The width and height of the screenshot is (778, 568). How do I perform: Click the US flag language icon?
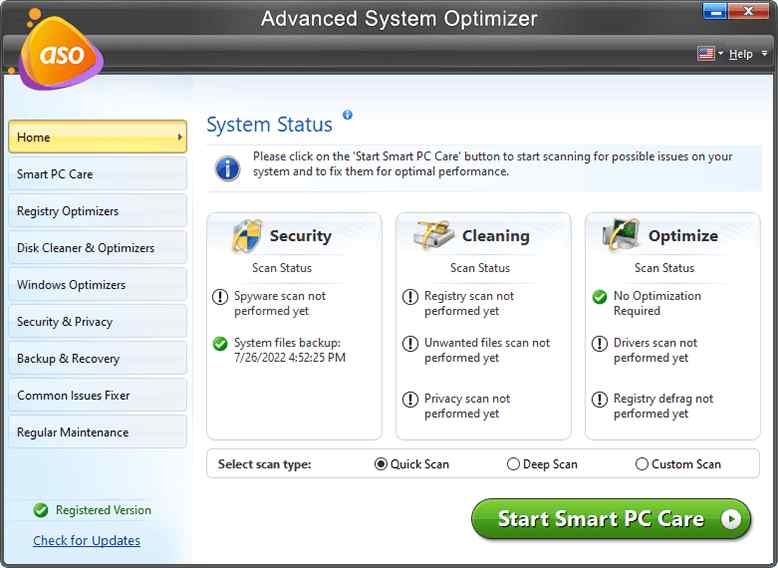click(706, 54)
